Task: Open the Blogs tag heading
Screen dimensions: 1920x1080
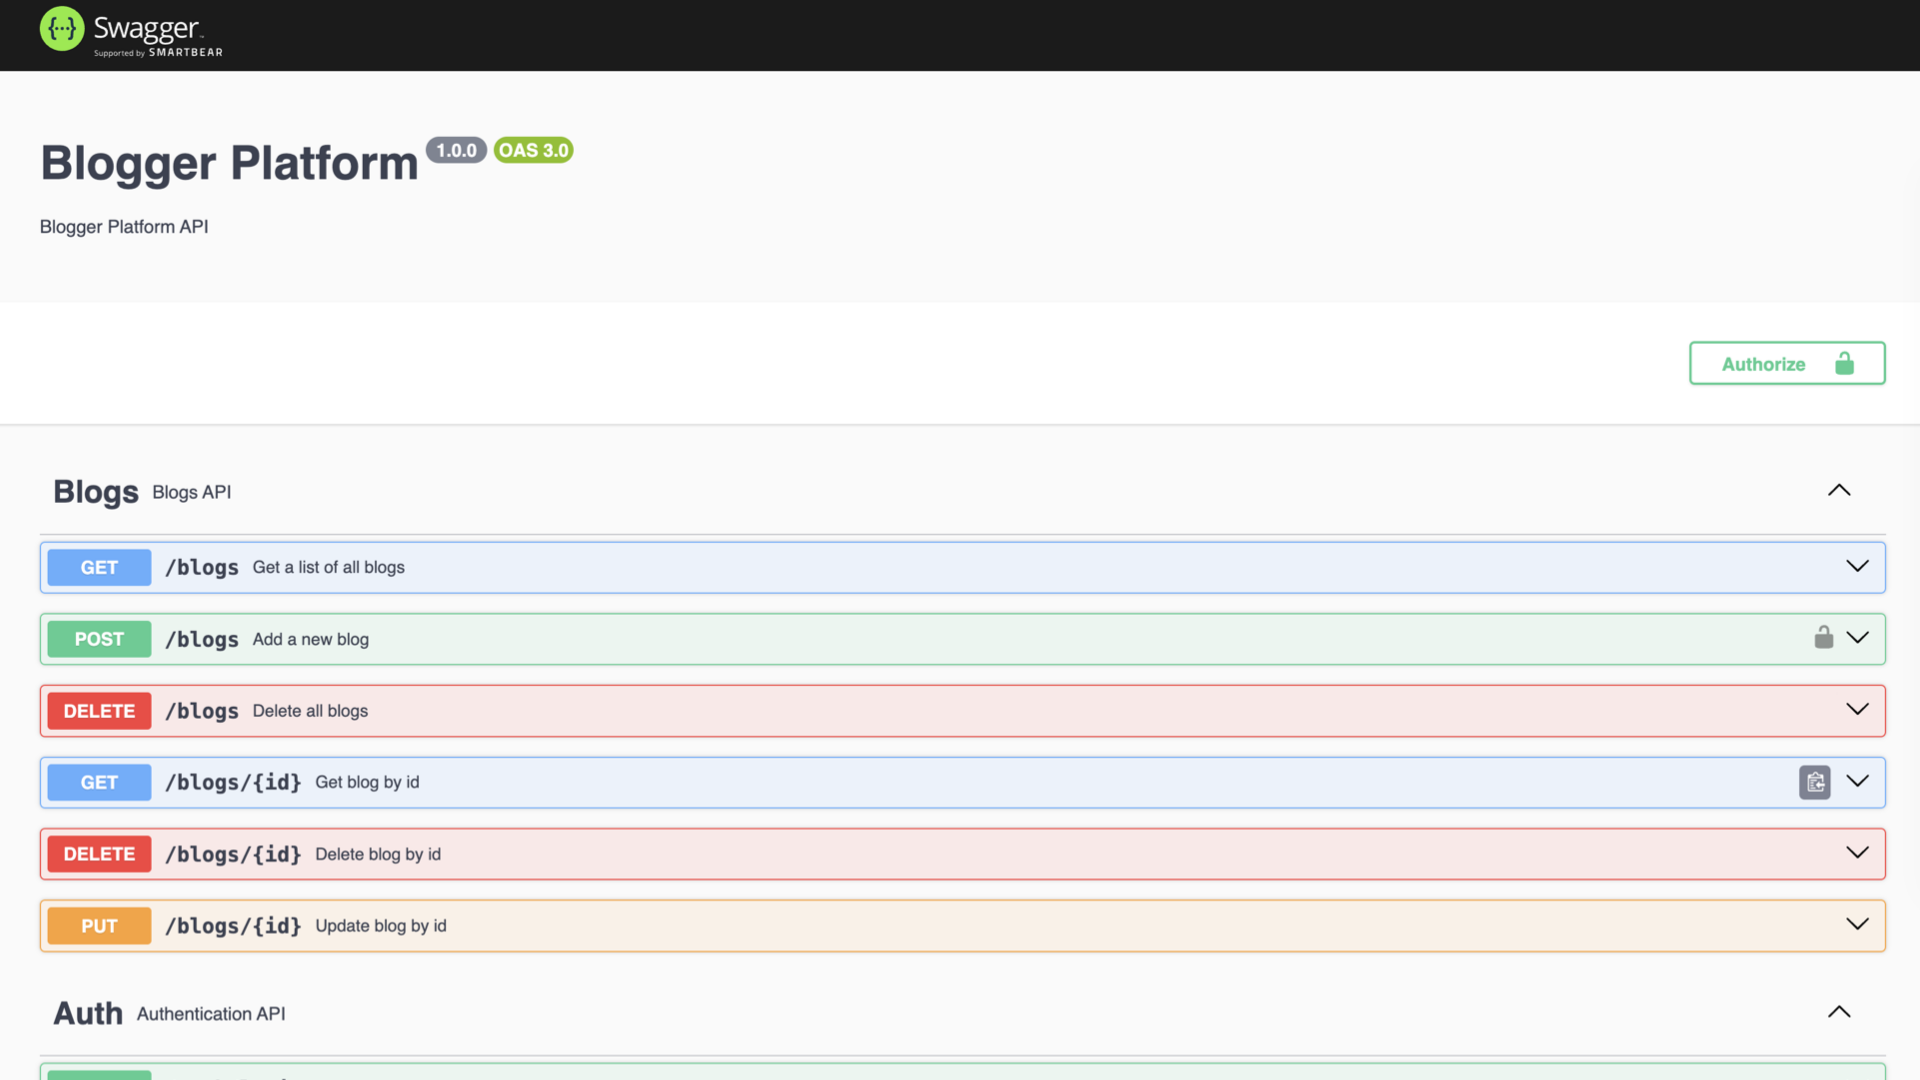Action: pyautogui.click(x=96, y=492)
